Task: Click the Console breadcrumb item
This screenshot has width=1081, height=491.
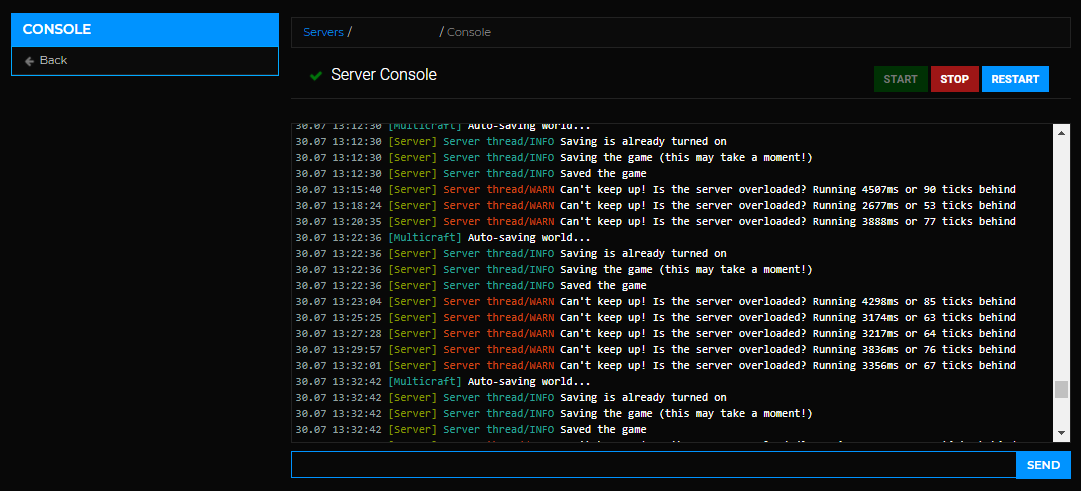Action: (x=469, y=32)
